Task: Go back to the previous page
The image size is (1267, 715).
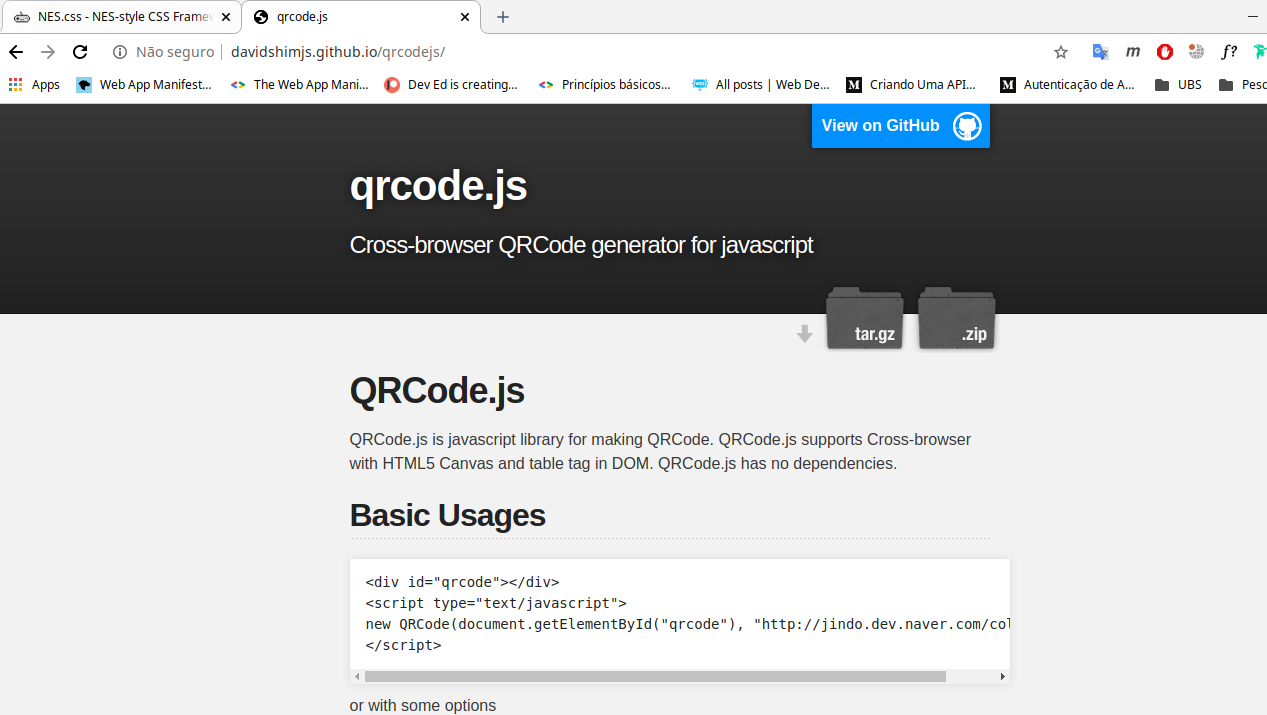Action: coord(16,52)
